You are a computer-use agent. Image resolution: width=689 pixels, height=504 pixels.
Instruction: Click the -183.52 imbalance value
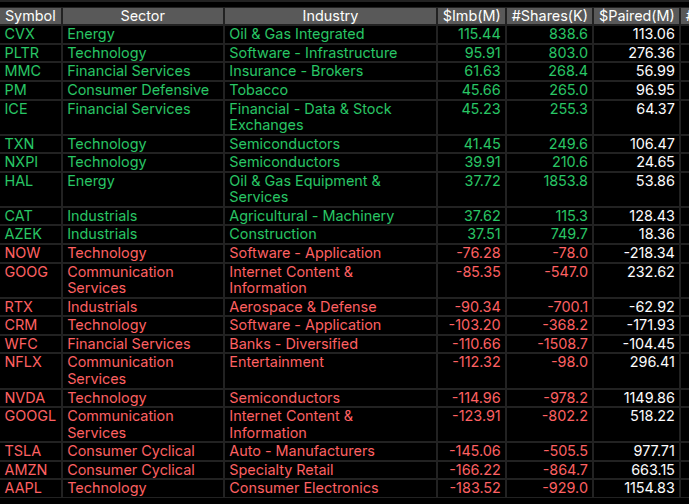pyautogui.click(x=475, y=488)
